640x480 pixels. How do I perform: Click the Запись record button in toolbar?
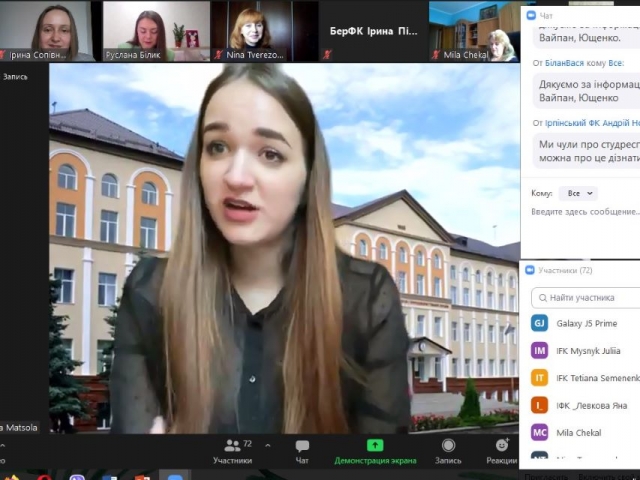click(448, 451)
